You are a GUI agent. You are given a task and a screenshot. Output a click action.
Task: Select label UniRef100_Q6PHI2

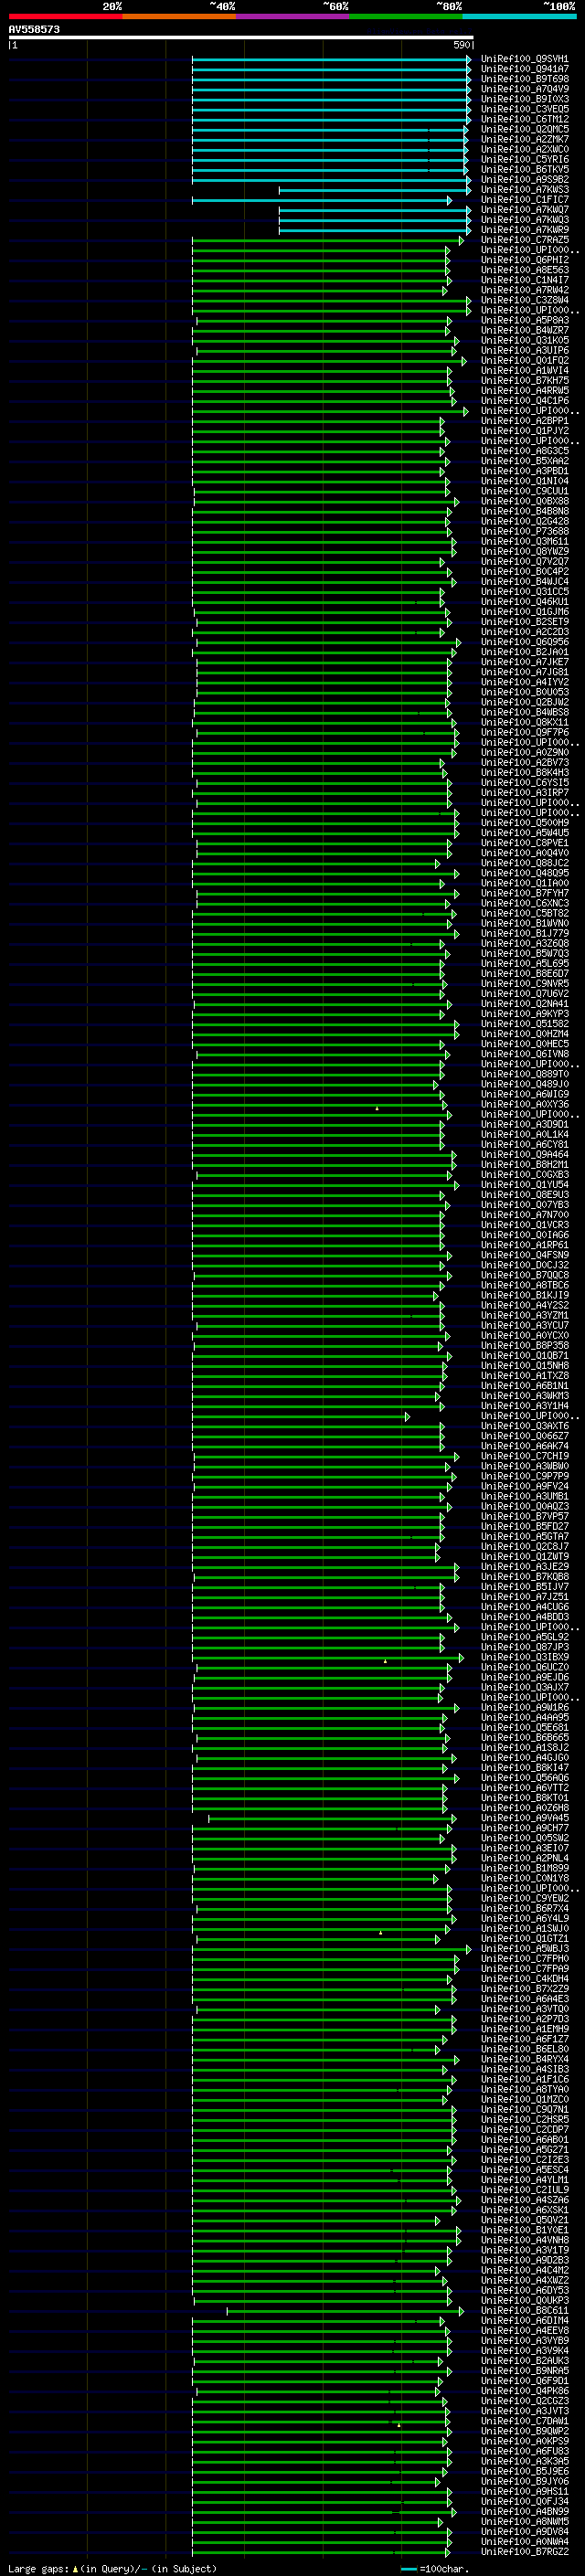coord(525,260)
